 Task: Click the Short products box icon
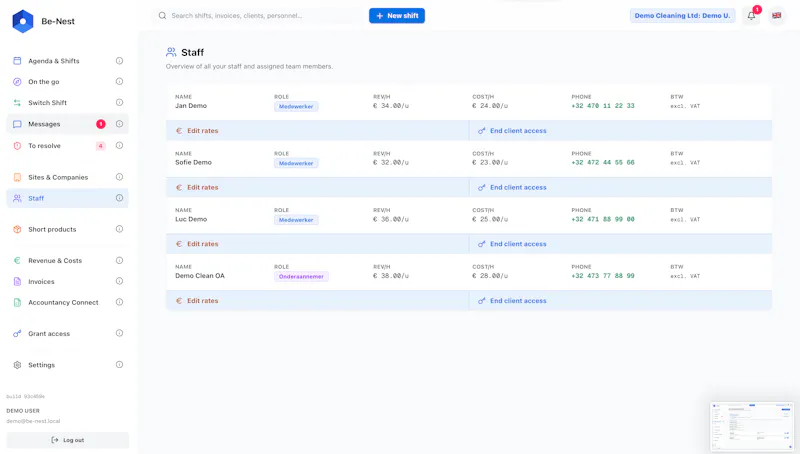point(17,229)
